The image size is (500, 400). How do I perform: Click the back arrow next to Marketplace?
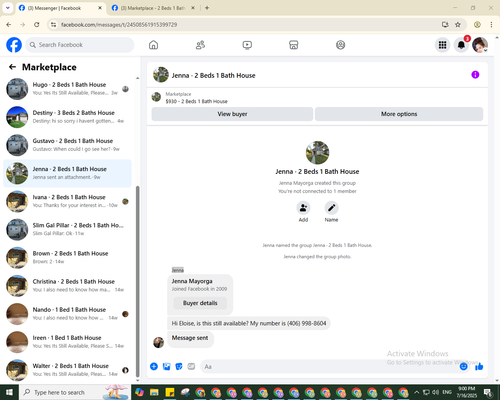pos(12,67)
